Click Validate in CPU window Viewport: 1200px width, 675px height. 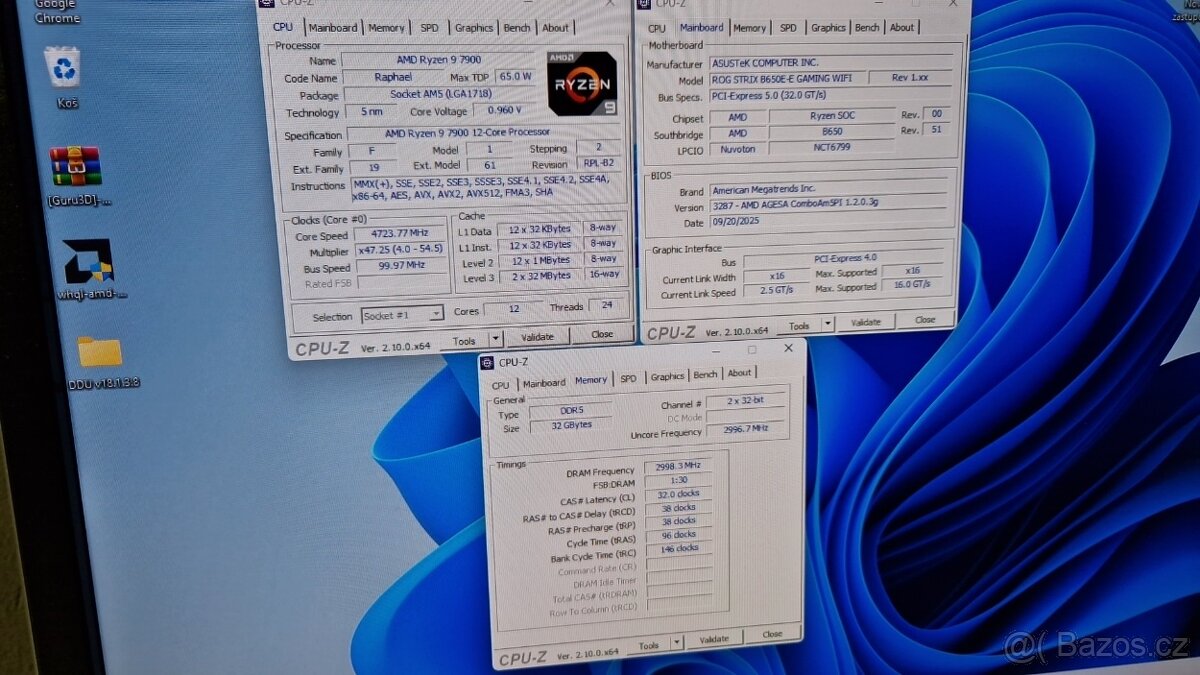click(537, 337)
